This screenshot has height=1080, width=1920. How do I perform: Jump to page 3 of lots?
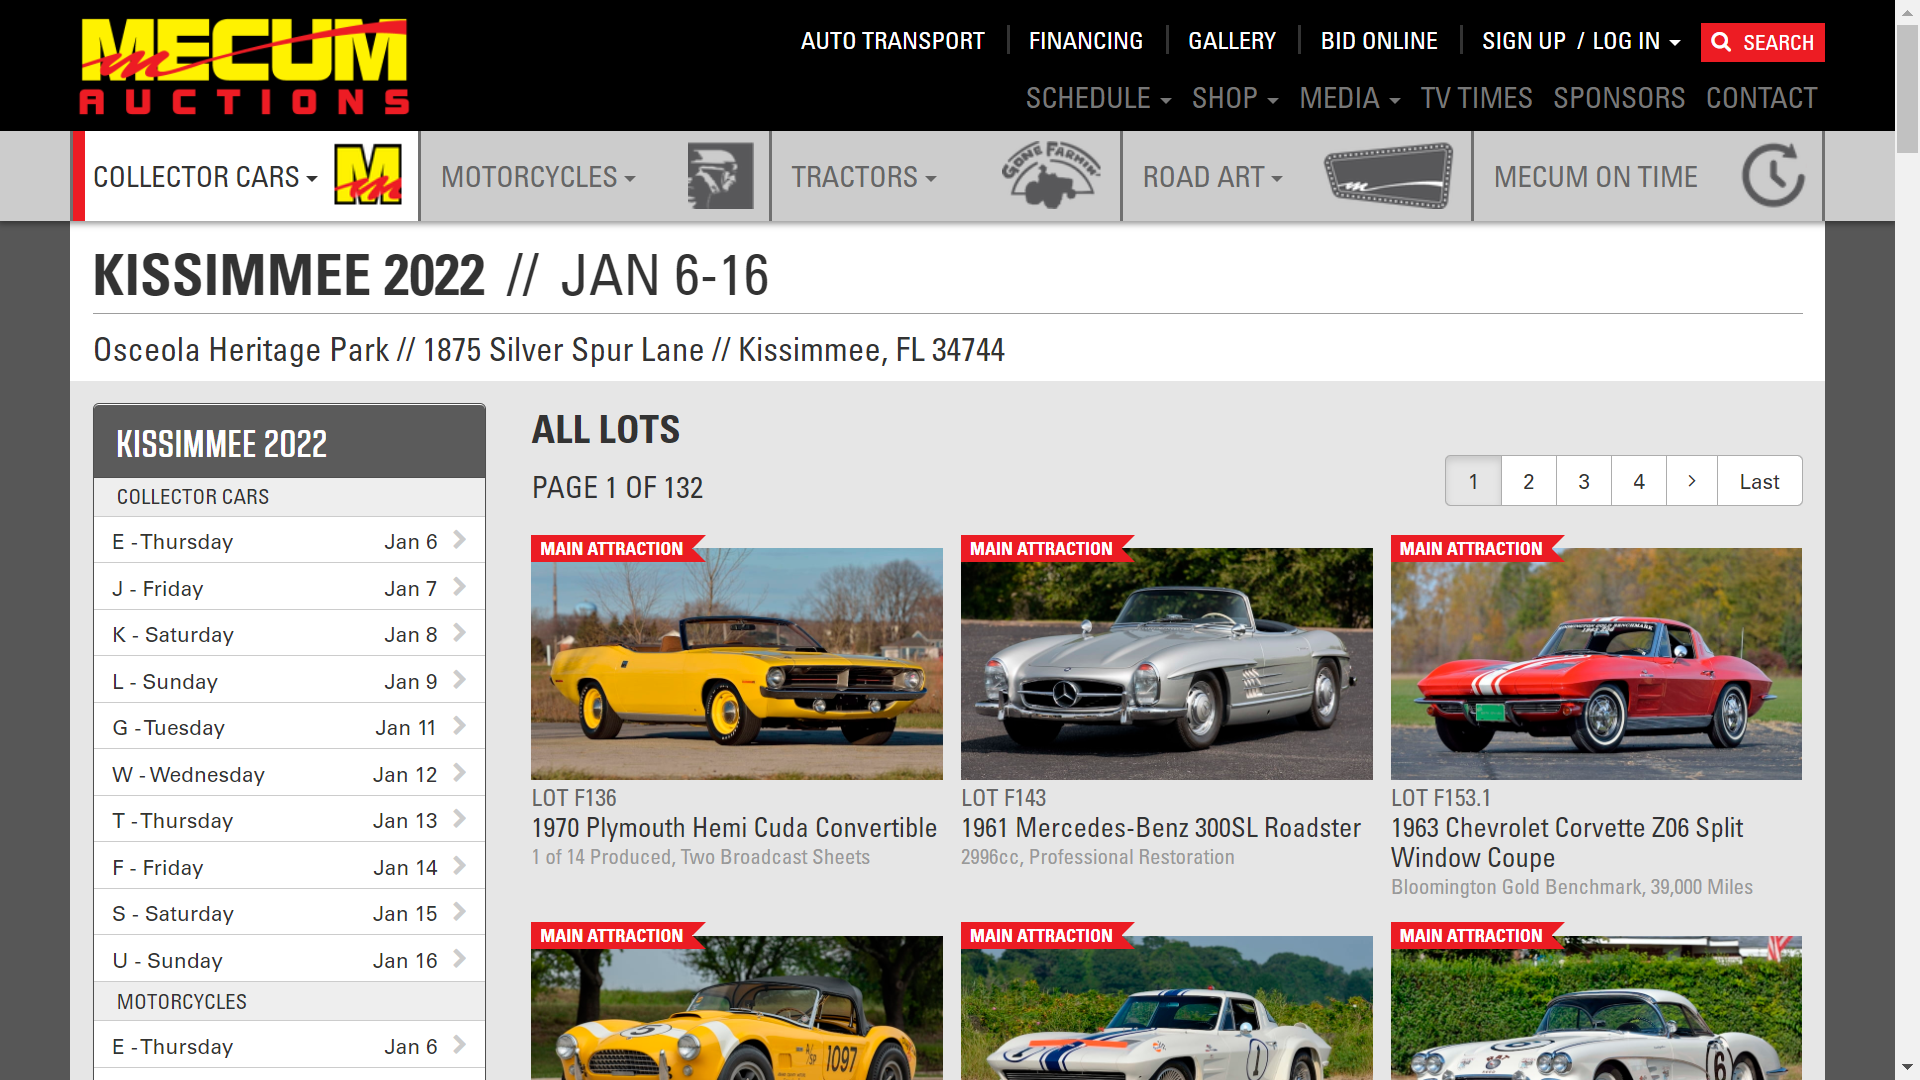pyautogui.click(x=1583, y=481)
